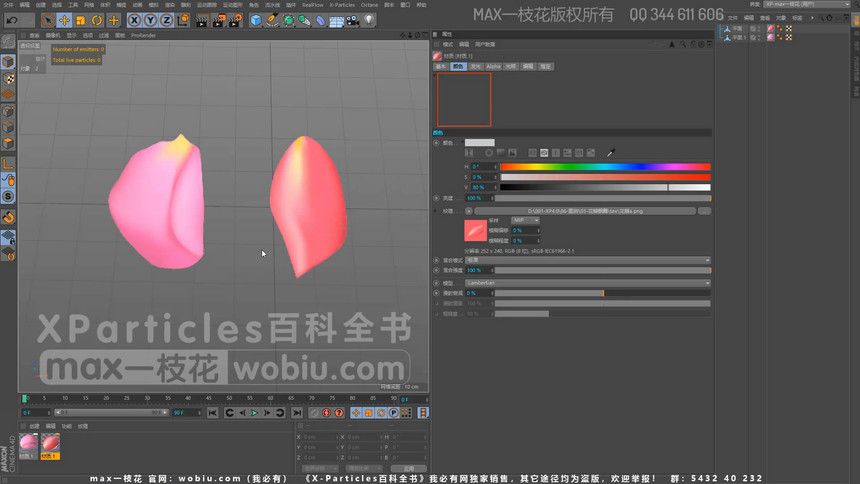Image resolution: width=860 pixels, height=484 pixels.
Task: Click the Record Active Objects button
Action: click(x=314, y=413)
